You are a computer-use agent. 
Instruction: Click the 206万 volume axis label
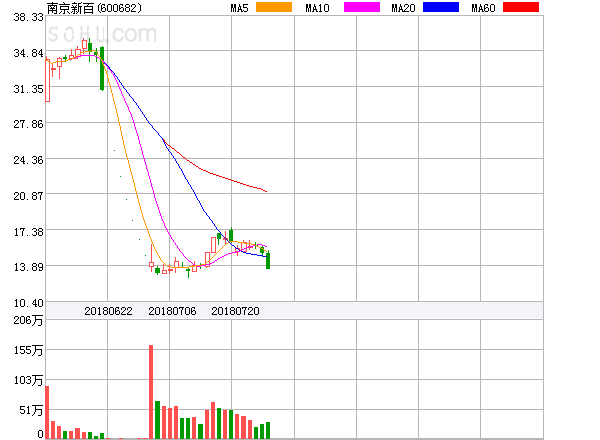click(28, 320)
